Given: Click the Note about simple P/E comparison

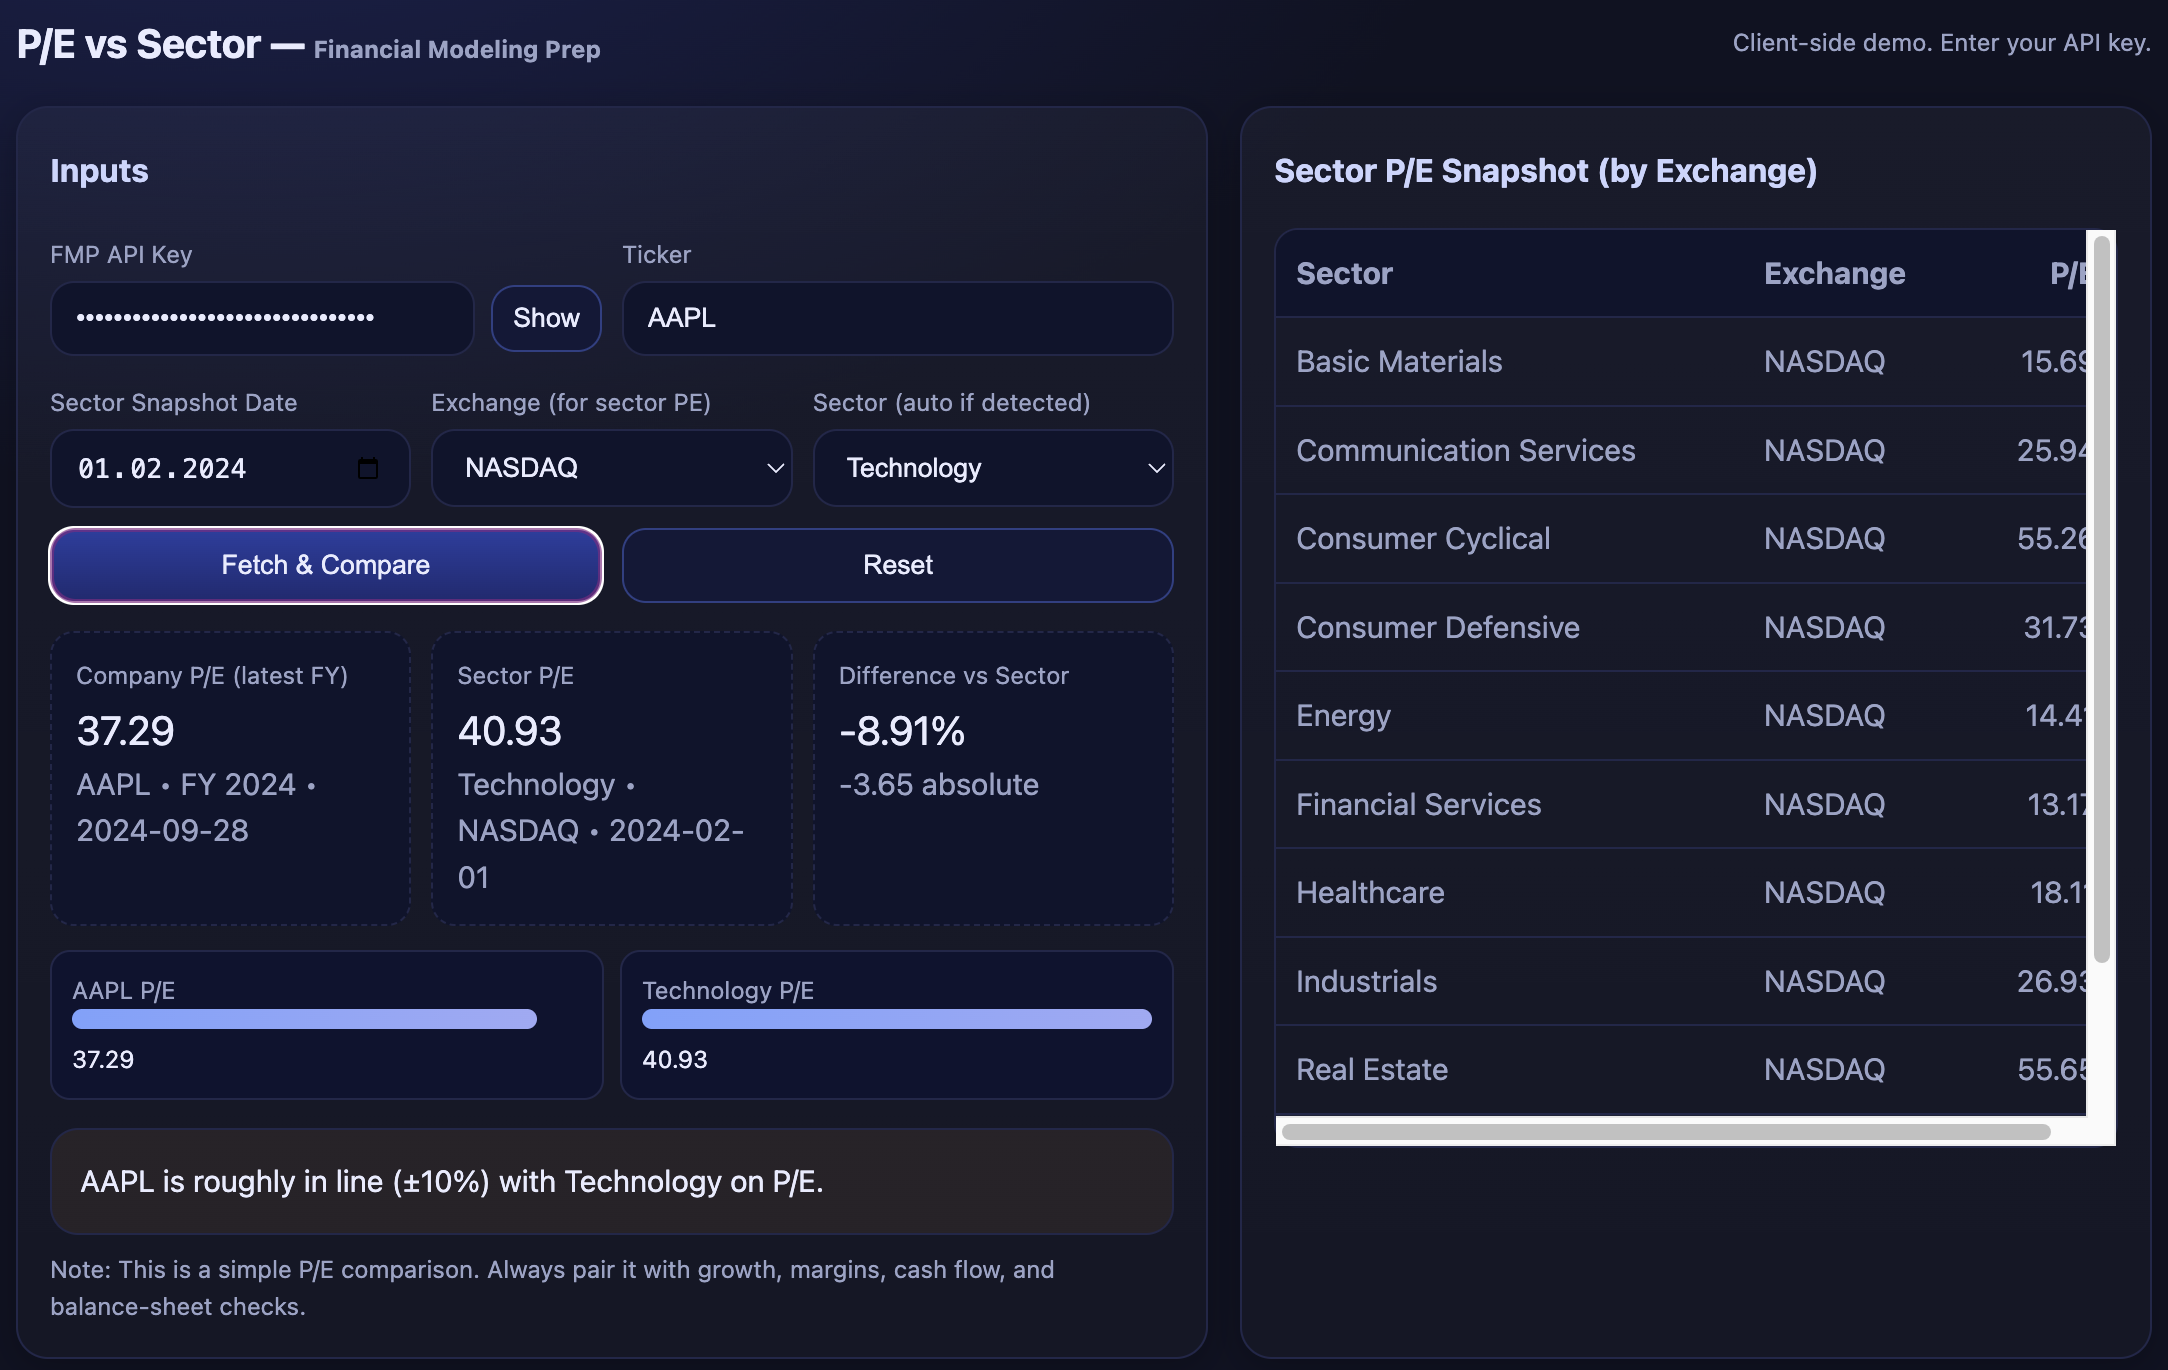Looking at the screenshot, I should tap(552, 1288).
